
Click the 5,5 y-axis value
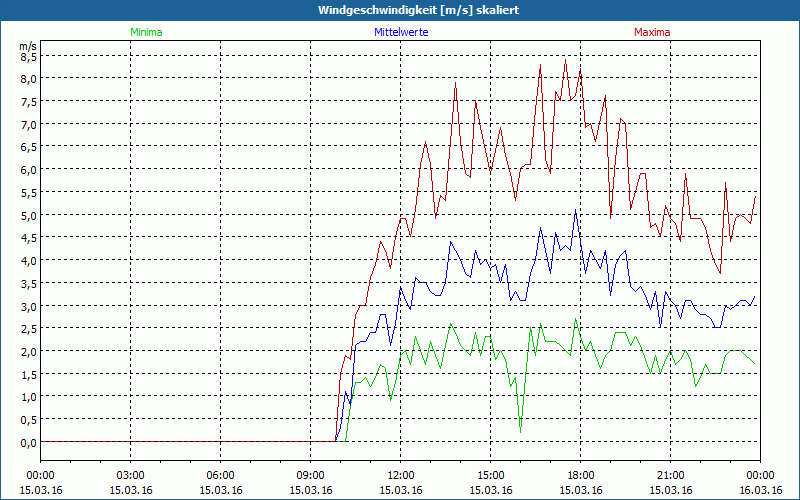click(x=29, y=192)
